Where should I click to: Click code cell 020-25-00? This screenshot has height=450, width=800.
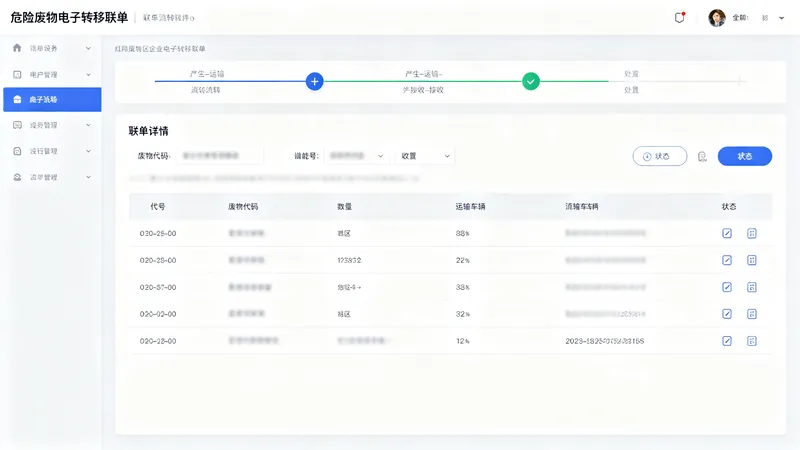(158, 234)
